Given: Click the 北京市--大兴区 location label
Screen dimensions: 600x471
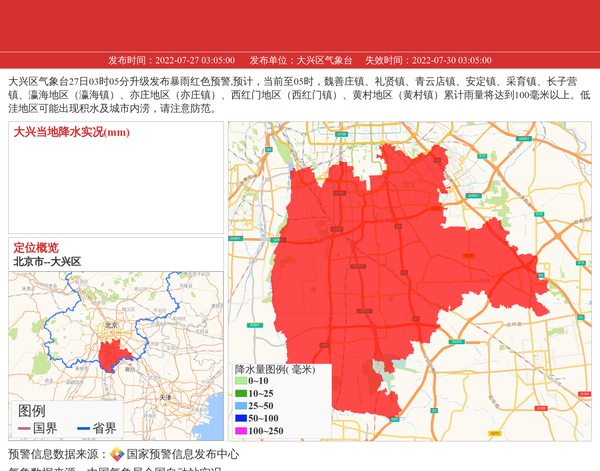Looking at the screenshot, I should point(47,262).
